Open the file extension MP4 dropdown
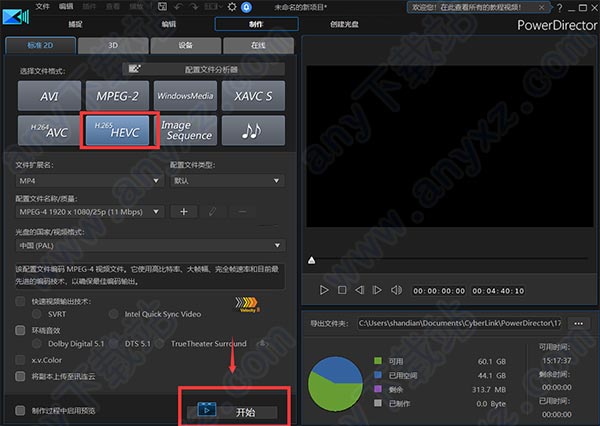Screen dimensions: 600x426 (x=89, y=181)
